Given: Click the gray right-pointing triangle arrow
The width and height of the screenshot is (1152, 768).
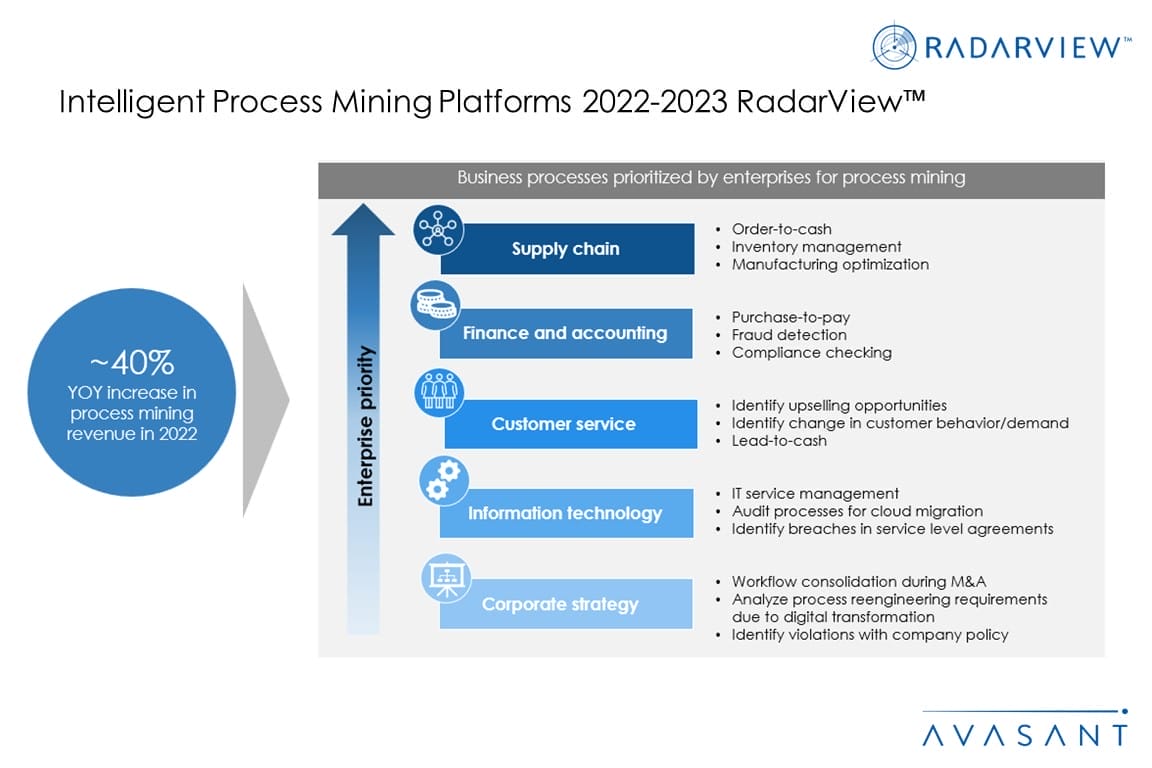Looking at the screenshot, I should (264, 400).
